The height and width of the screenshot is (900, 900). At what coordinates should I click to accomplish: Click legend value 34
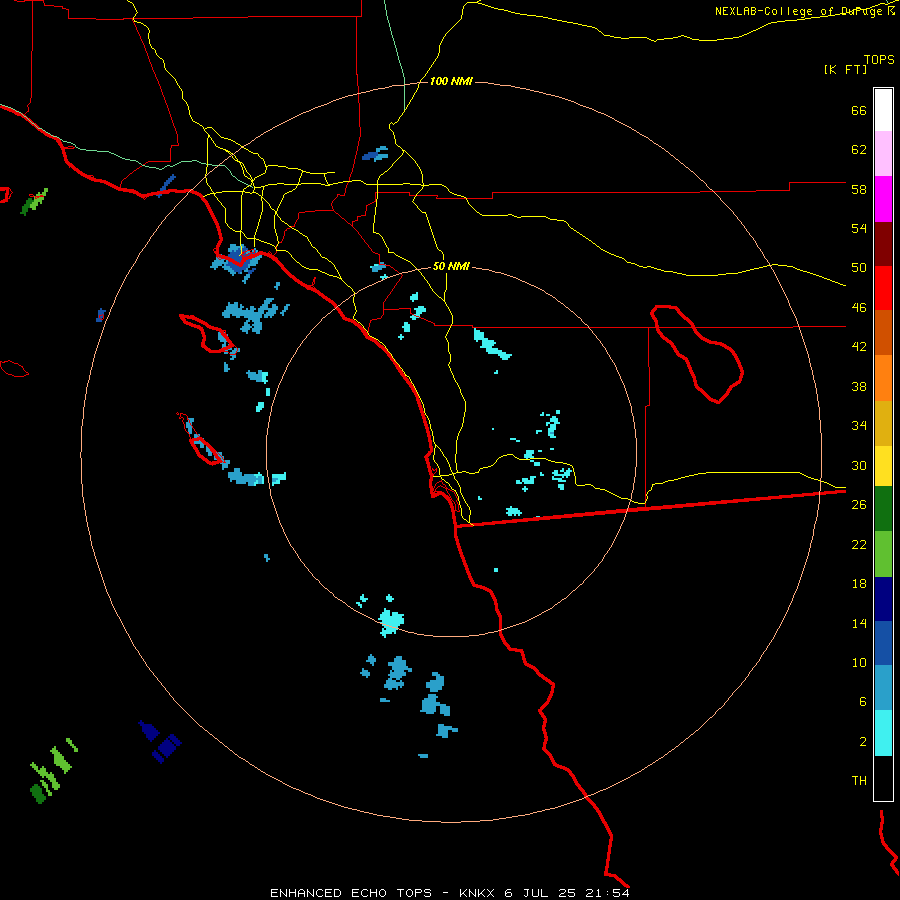click(859, 426)
